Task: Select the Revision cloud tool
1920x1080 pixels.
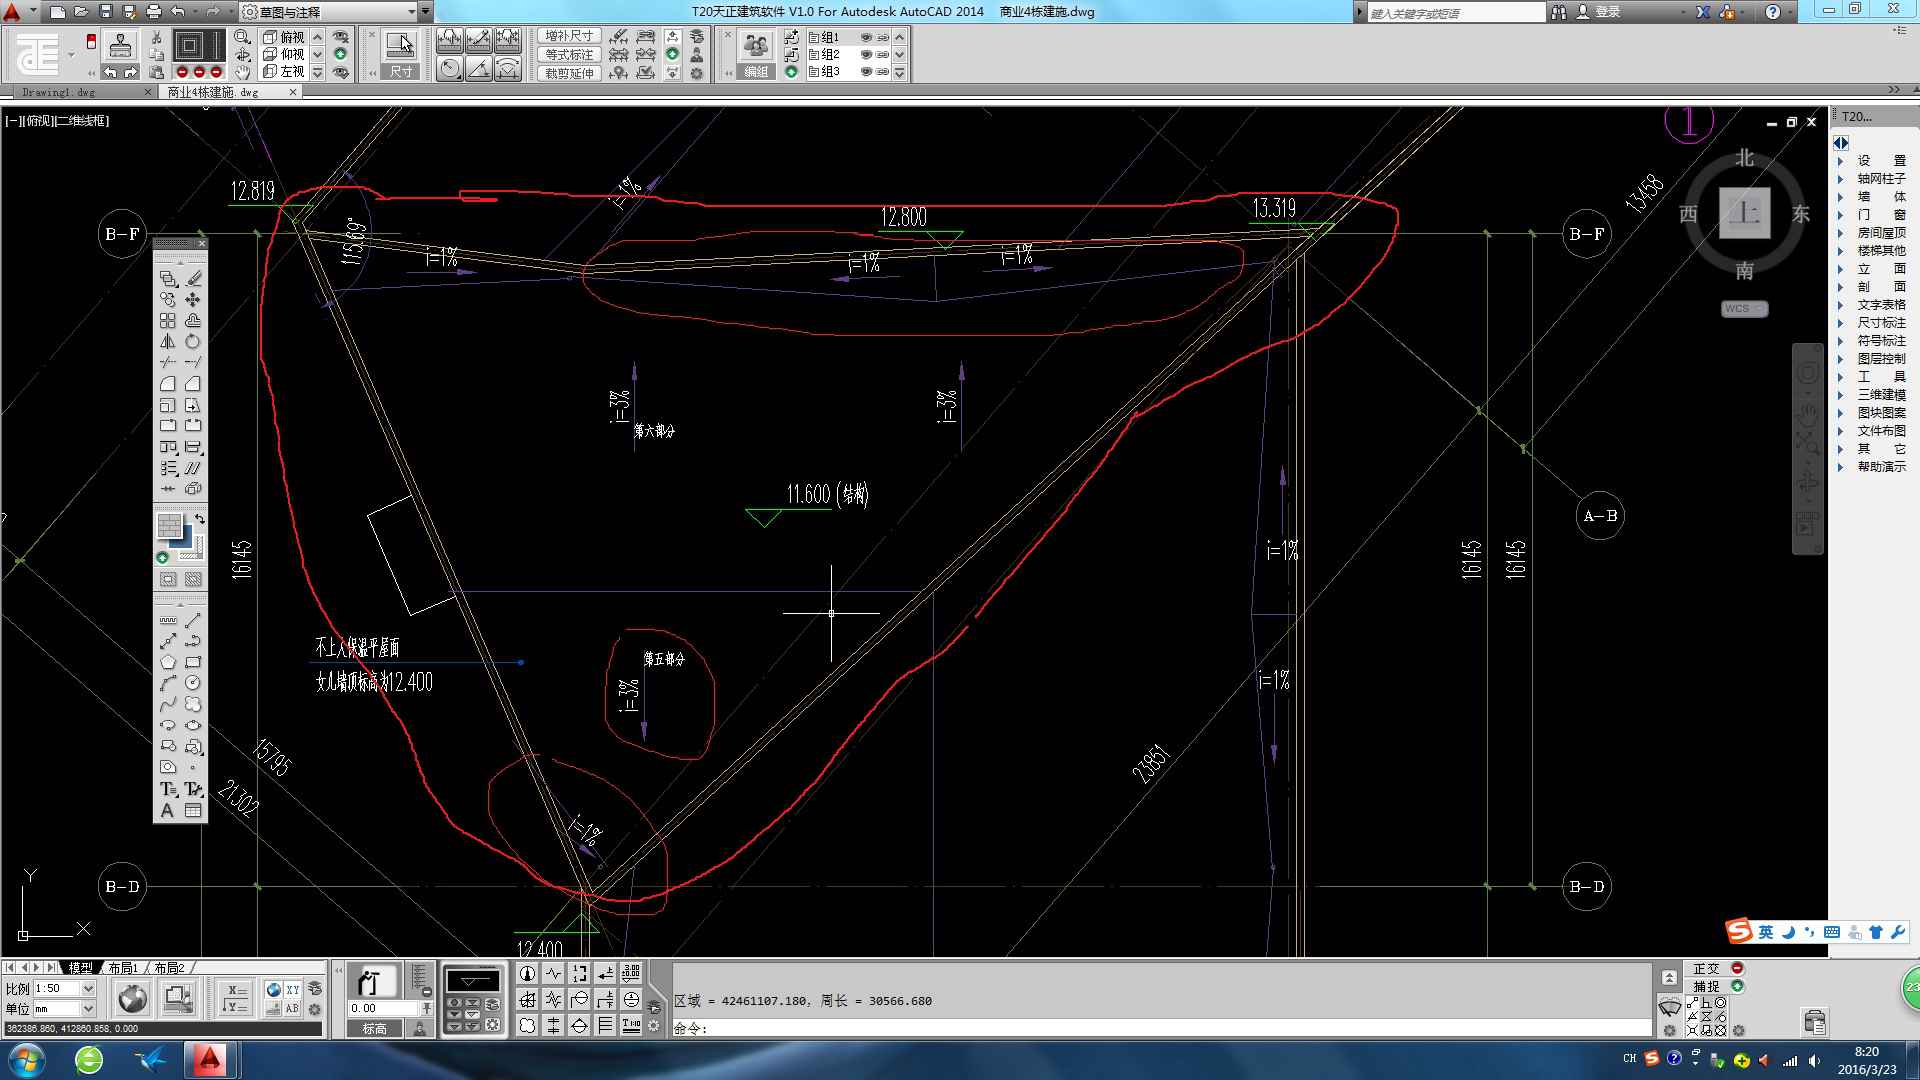Action: click(193, 704)
